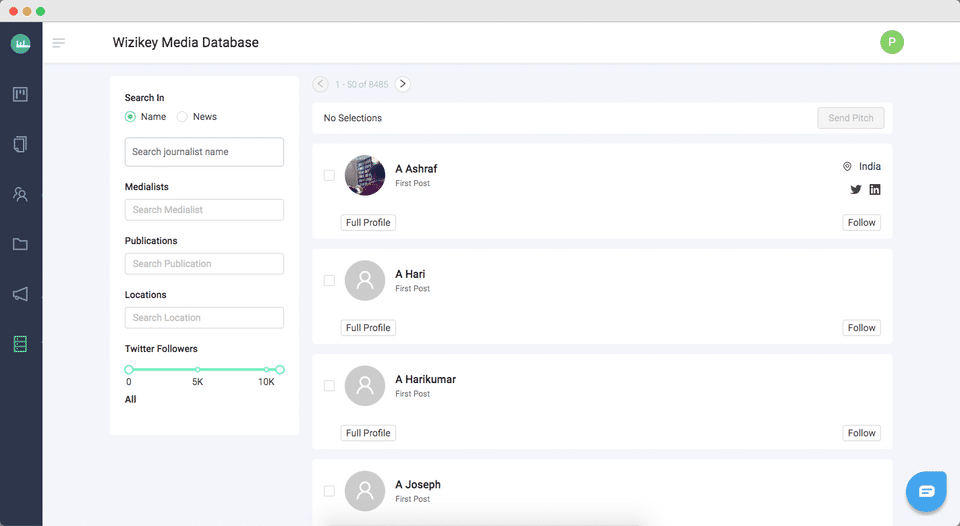Follow journalist A Ashraf
Viewport: 960px width, 526px height.
pos(861,223)
